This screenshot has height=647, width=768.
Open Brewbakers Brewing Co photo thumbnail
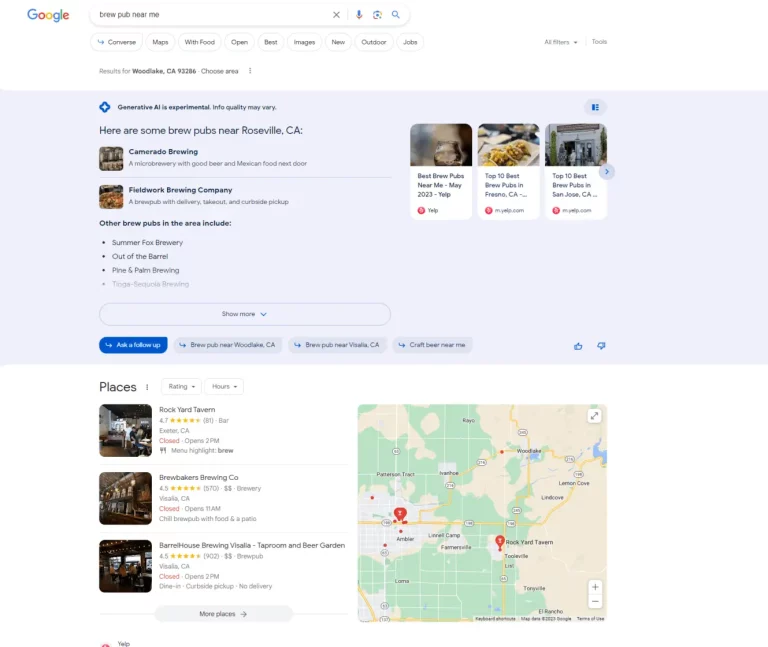125,498
